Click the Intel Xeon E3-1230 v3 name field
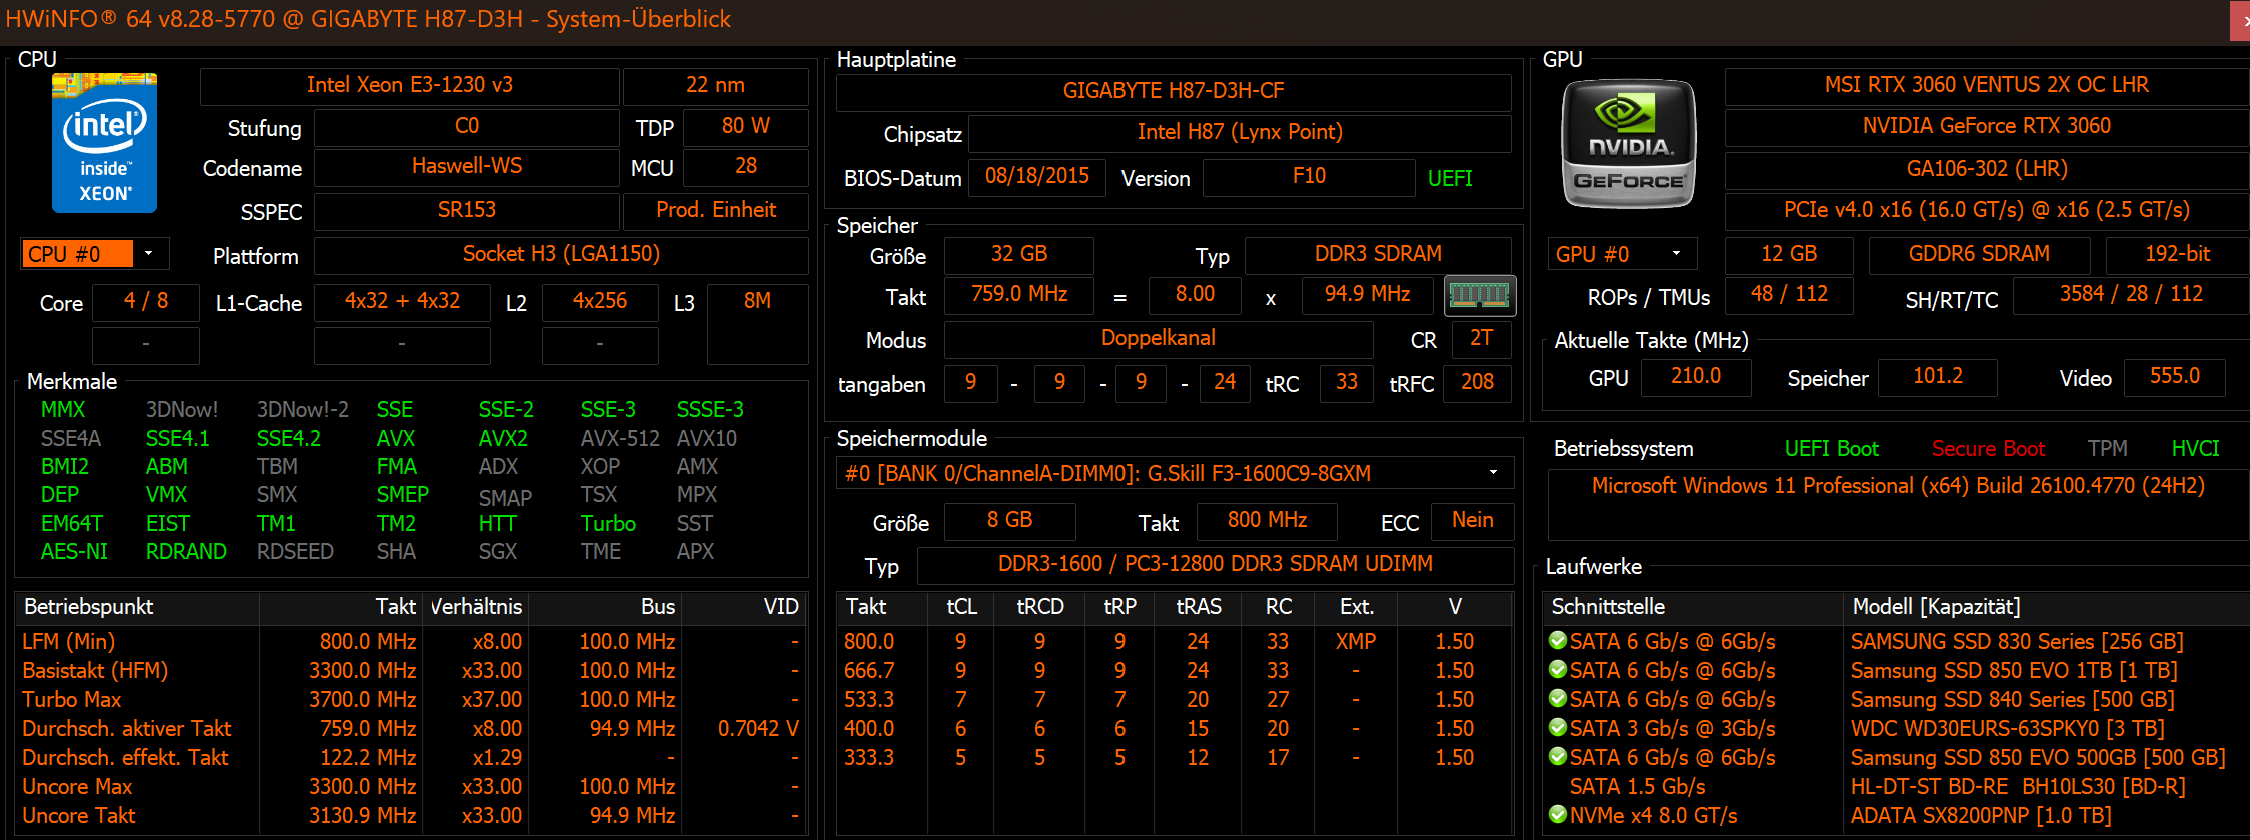This screenshot has height=840, width=2250. point(410,85)
